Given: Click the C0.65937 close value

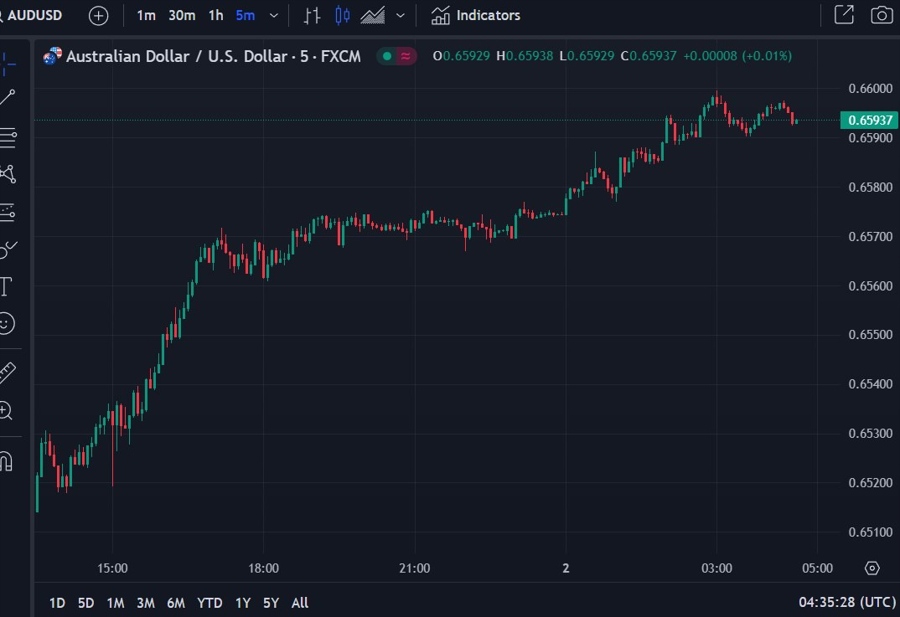Looking at the screenshot, I should pos(649,56).
